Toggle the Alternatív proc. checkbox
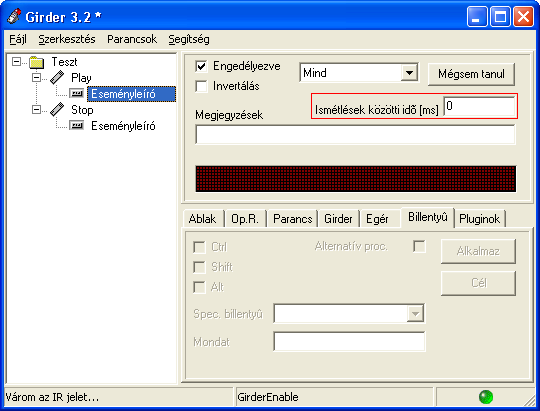Image resolution: width=540 pixels, height=411 pixels. [x=419, y=246]
